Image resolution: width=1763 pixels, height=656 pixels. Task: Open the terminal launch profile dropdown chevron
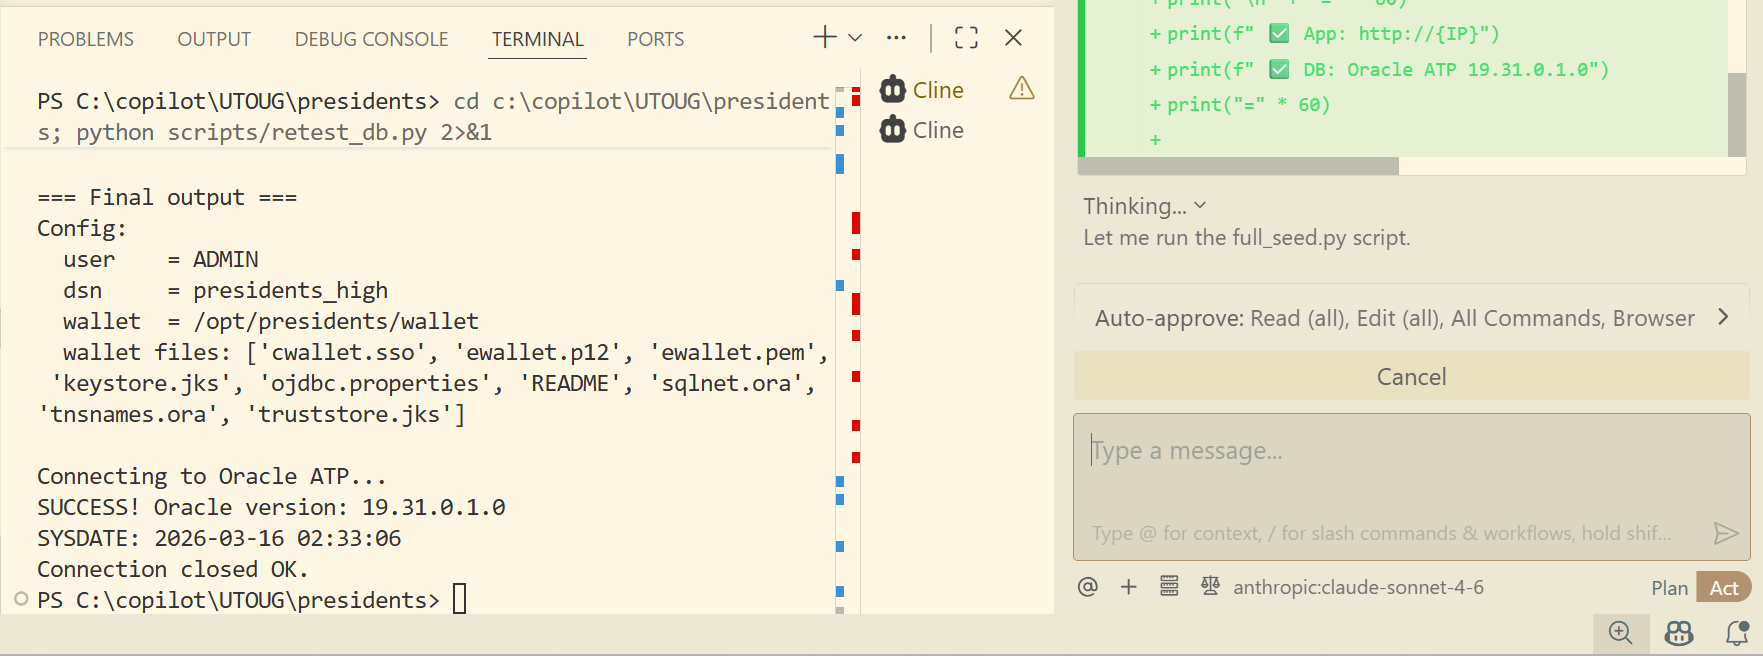(x=855, y=38)
